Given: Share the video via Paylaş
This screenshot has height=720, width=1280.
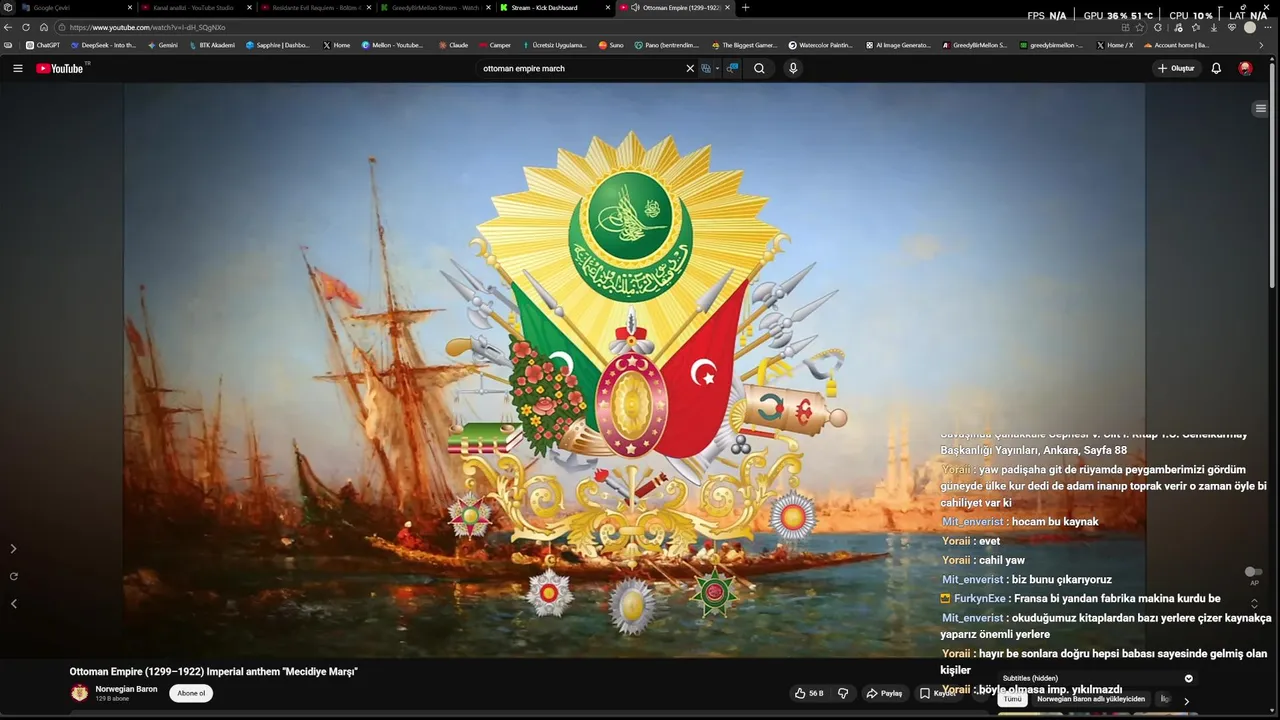Looking at the screenshot, I should tap(884, 693).
